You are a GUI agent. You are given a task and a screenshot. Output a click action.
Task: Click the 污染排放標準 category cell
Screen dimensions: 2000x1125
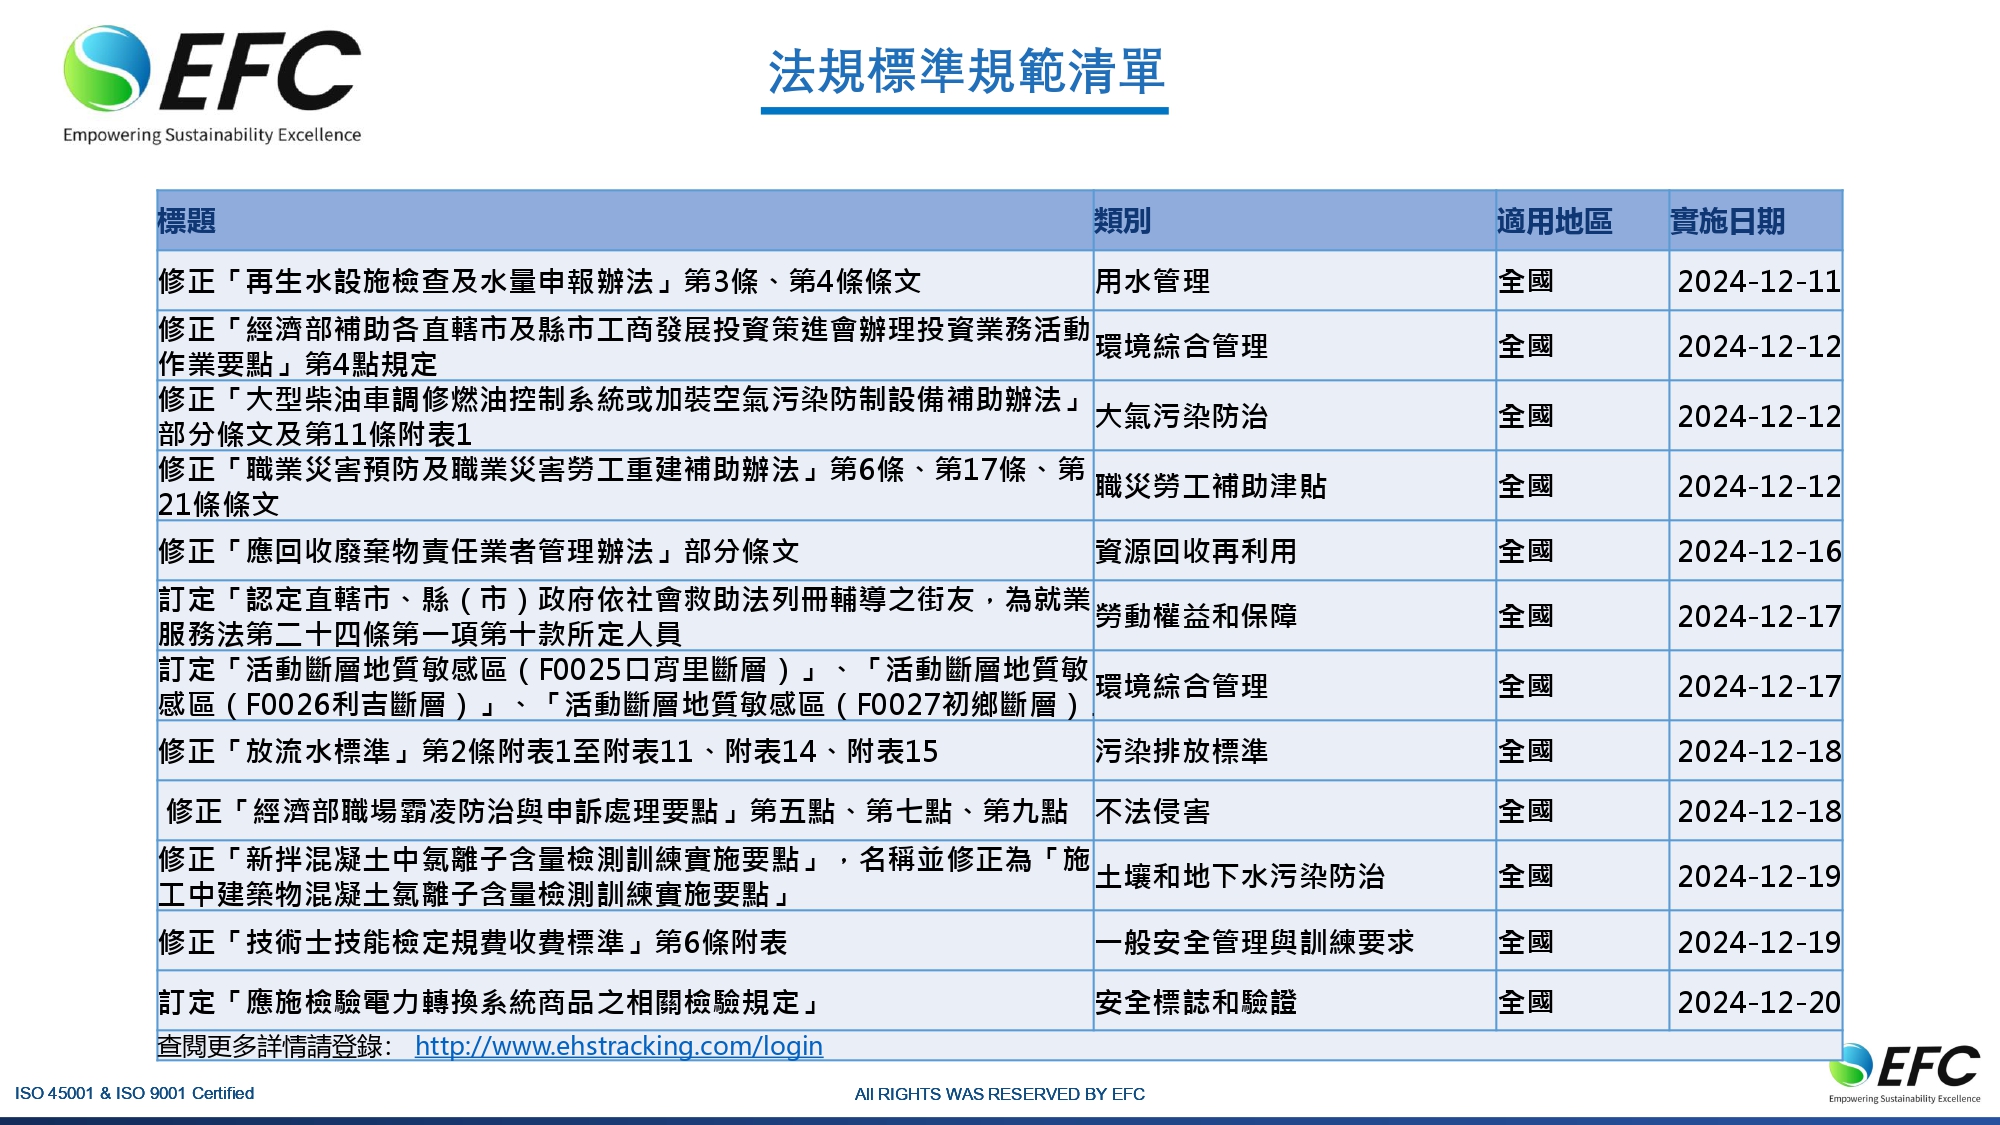pos(1294,751)
